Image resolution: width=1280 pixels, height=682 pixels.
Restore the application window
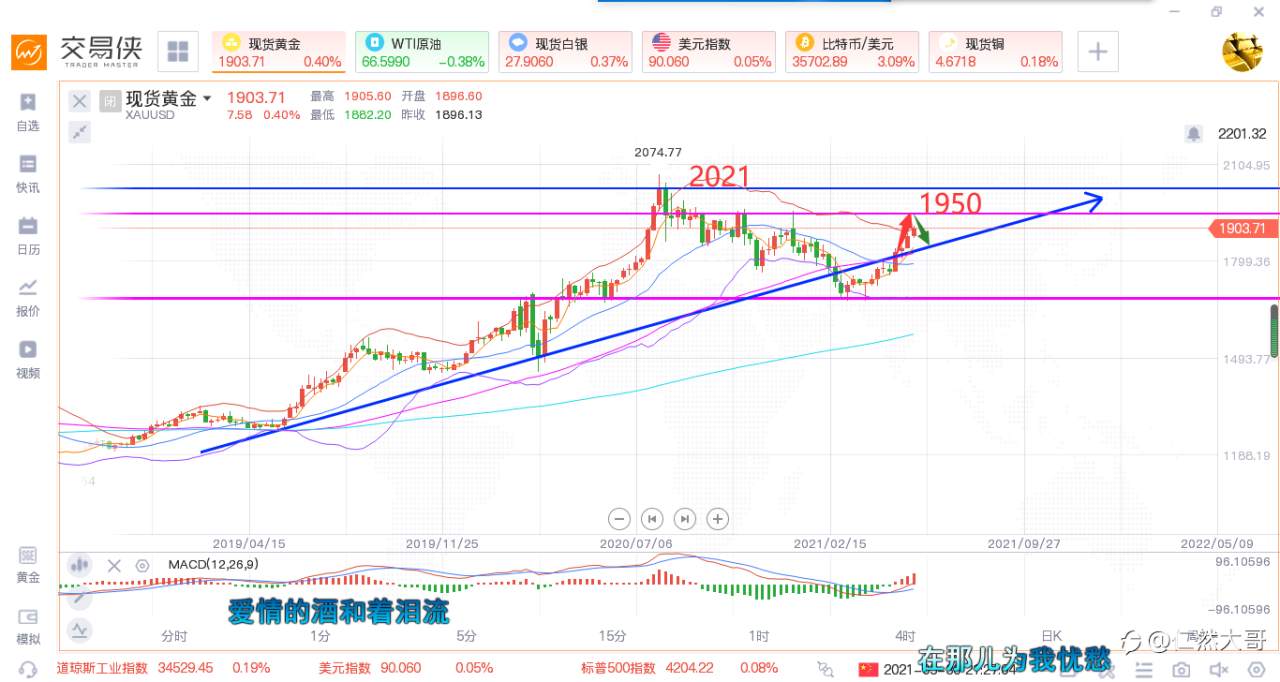pos(1216,11)
